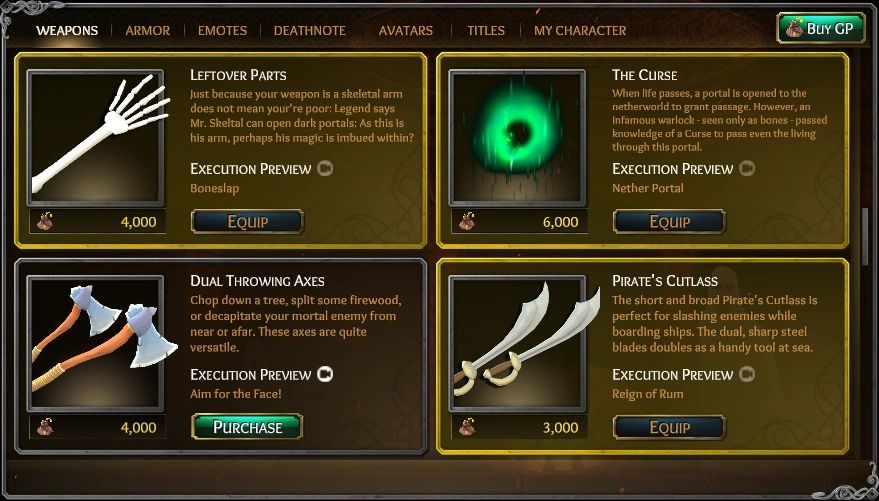Play the Reign of Rum preview camera icon

click(747, 374)
